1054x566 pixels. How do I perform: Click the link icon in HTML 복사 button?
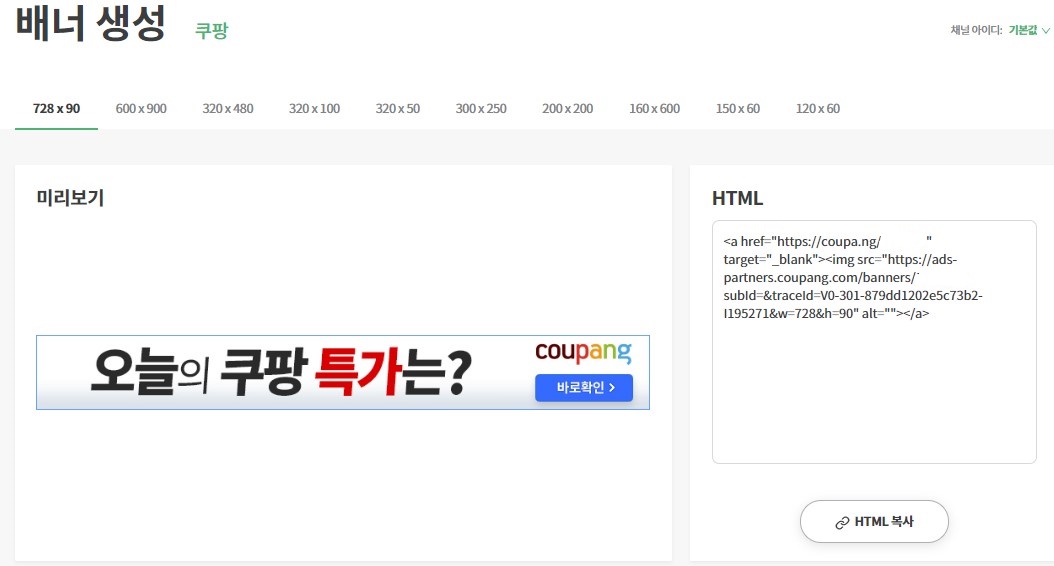pos(842,523)
